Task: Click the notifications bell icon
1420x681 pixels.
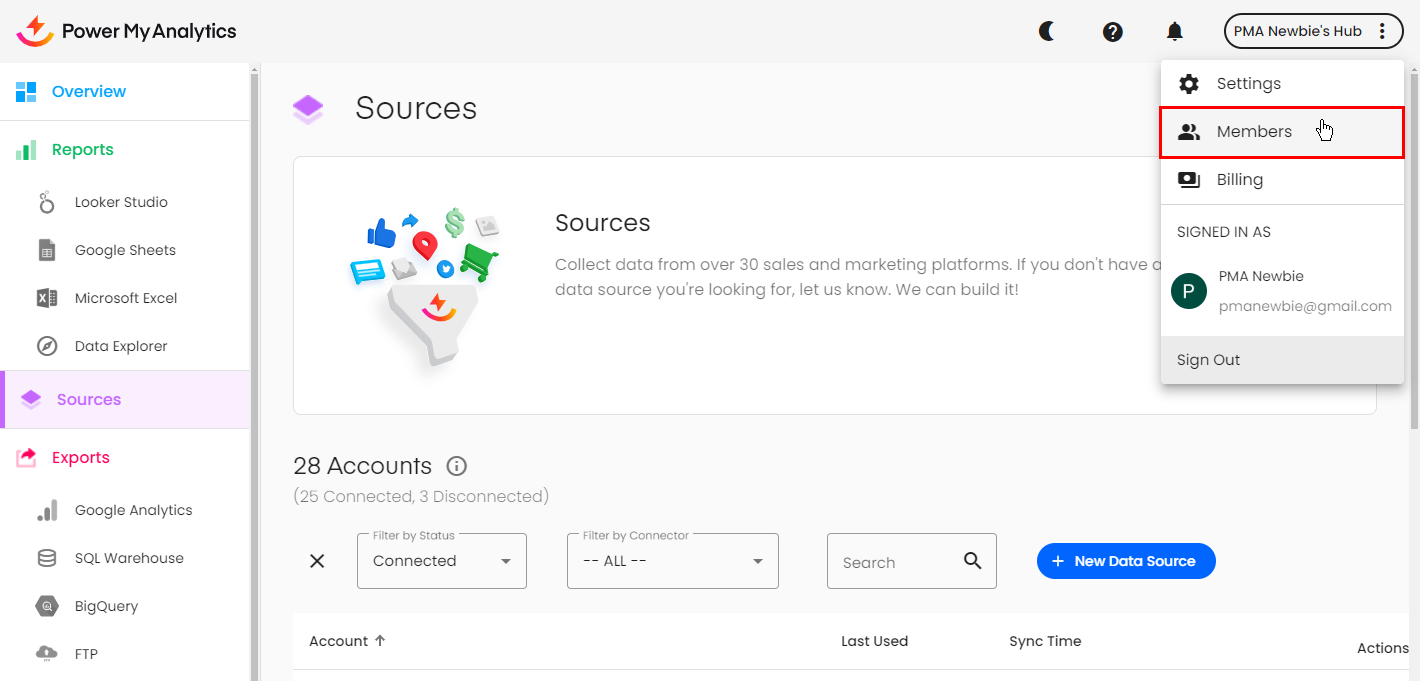Action: pos(1175,32)
